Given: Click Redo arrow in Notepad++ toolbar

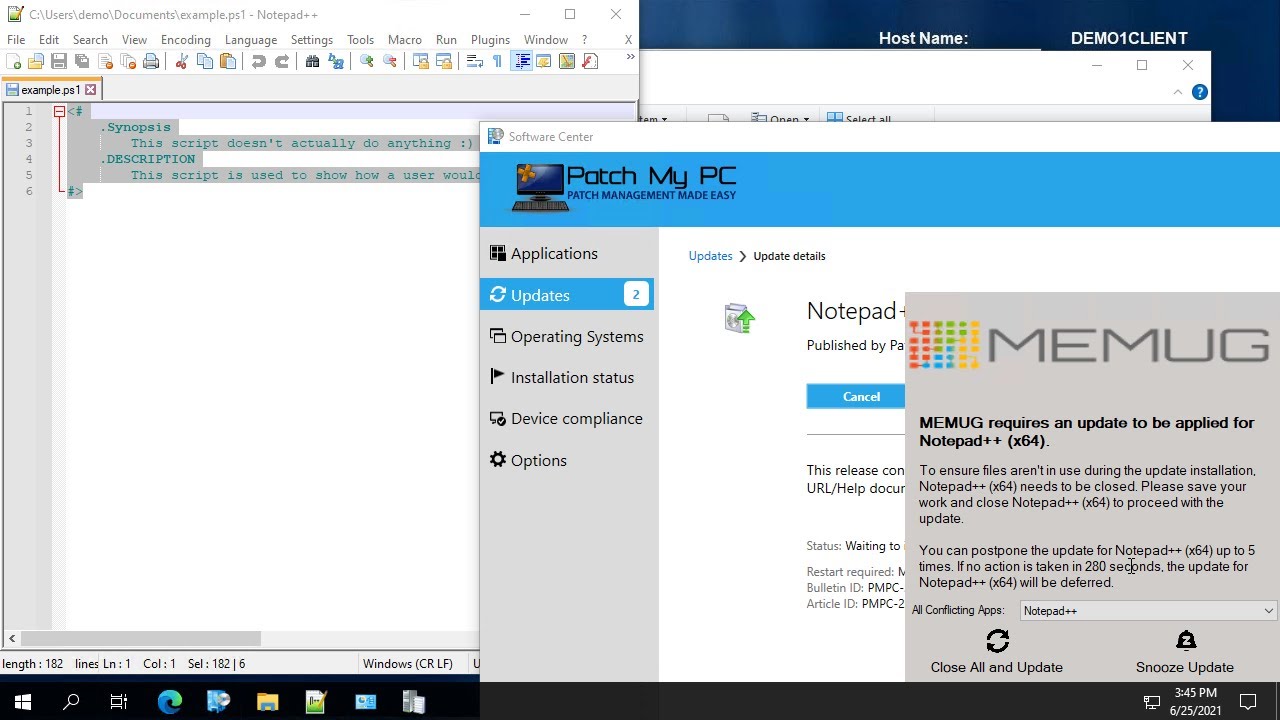Looking at the screenshot, I should tap(282, 62).
